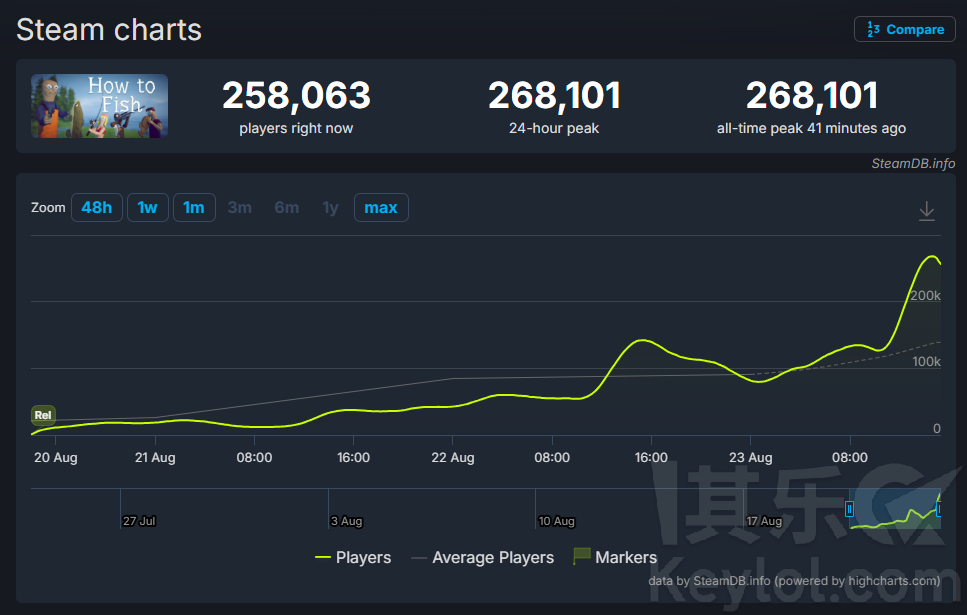Click the Compare button
The width and height of the screenshot is (967, 615).
click(905, 29)
